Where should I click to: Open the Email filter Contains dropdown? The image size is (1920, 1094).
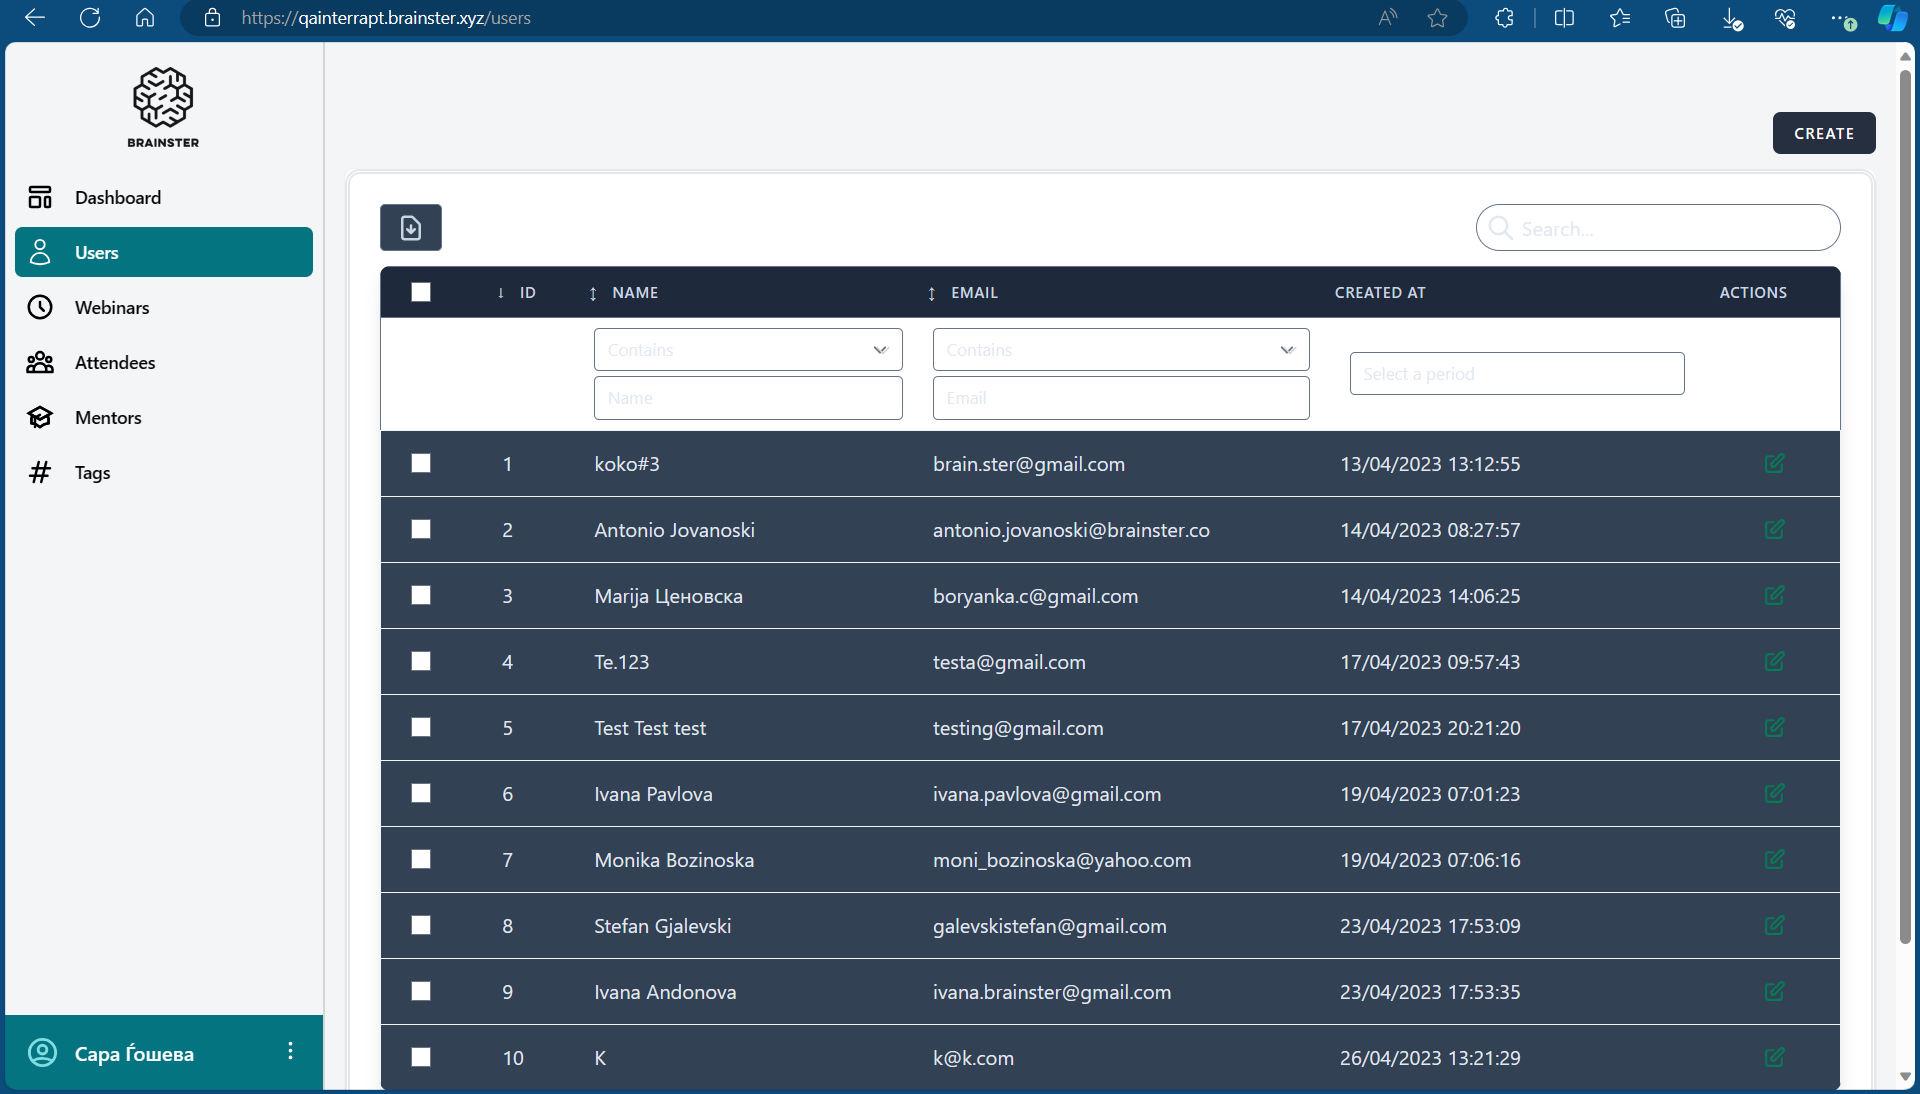pyautogui.click(x=1120, y=350)
